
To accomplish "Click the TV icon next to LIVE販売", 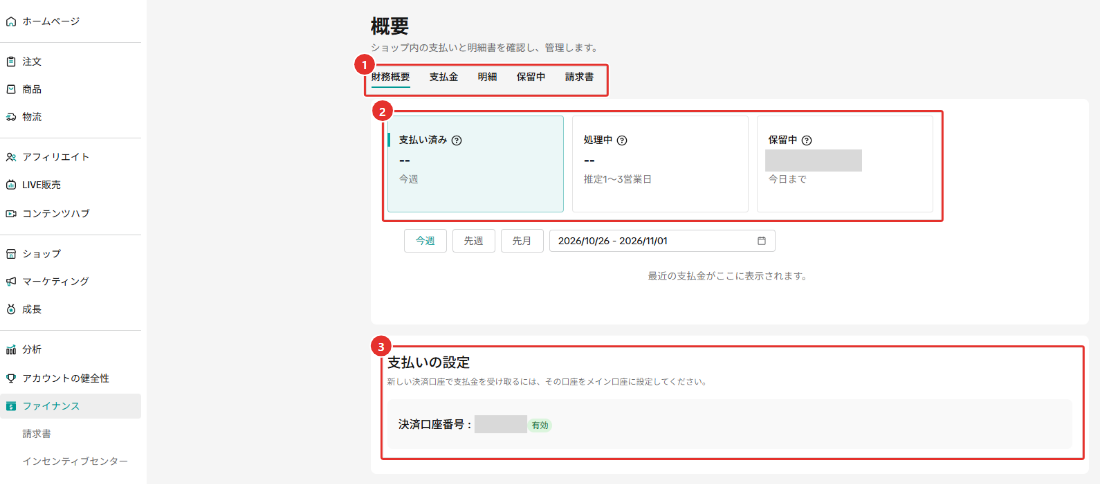I will (11, 185).
